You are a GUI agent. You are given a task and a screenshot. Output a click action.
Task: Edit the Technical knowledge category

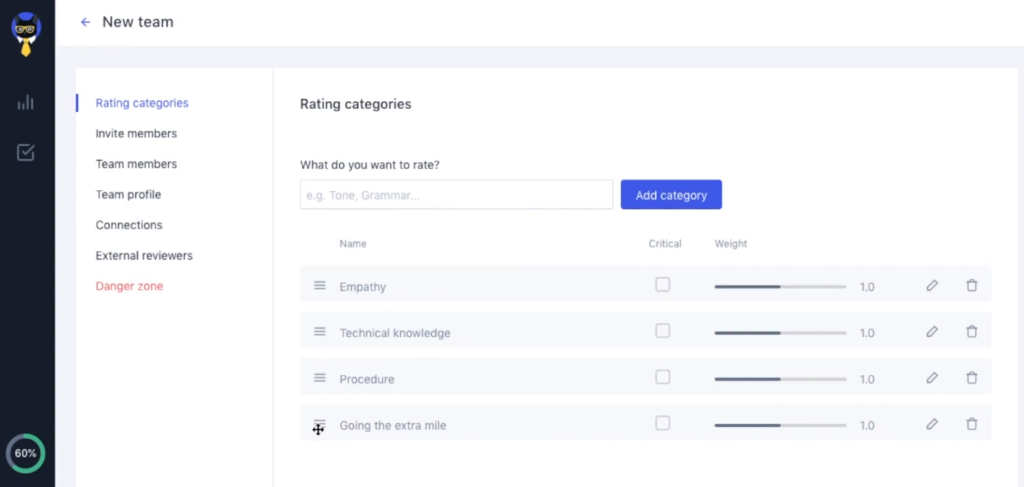point(932,332)
